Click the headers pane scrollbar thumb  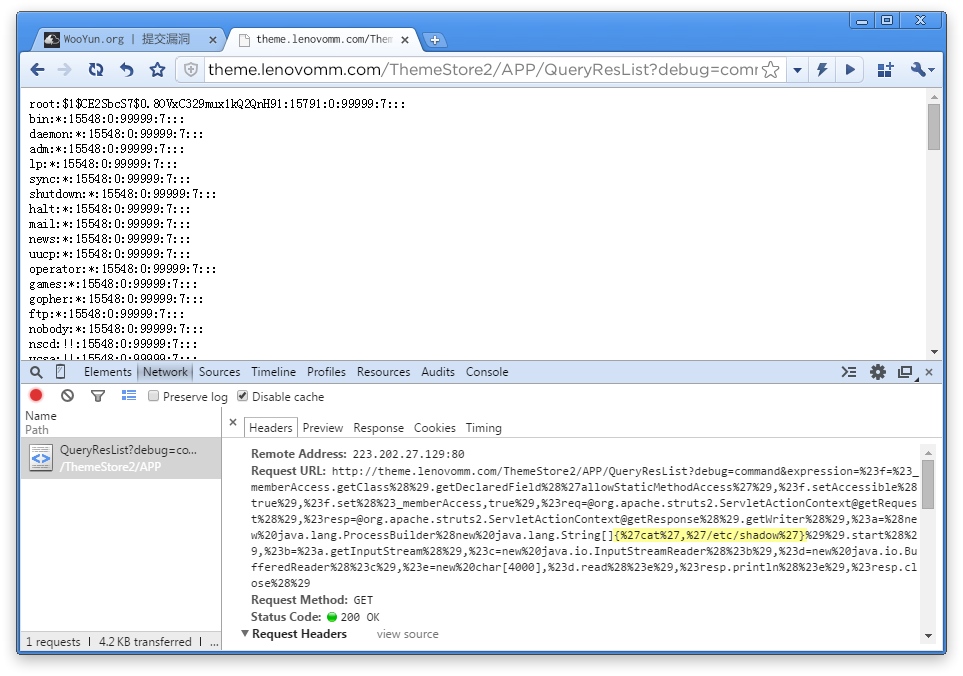[929, 485]
